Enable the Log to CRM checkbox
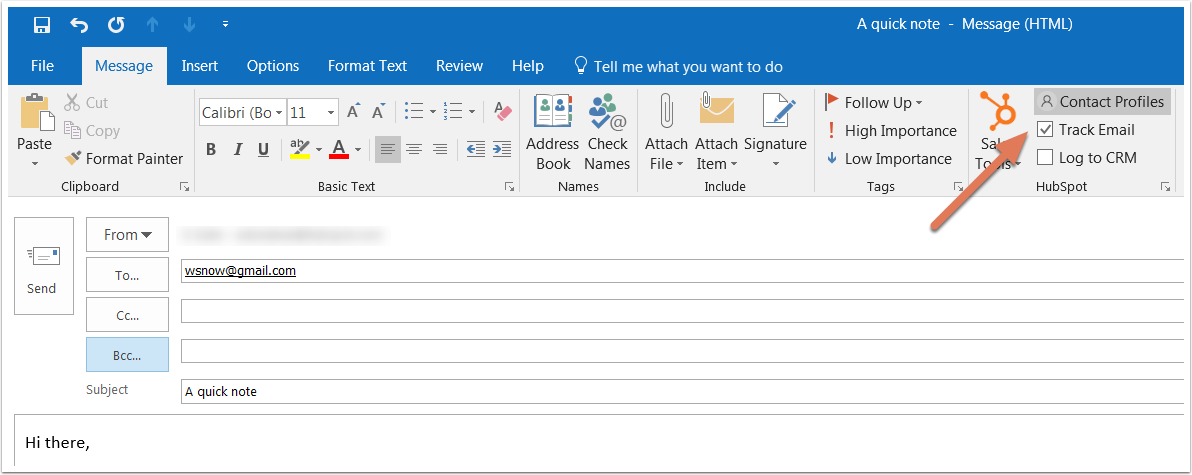The image size is (1192, 475). pos(1045,157)
